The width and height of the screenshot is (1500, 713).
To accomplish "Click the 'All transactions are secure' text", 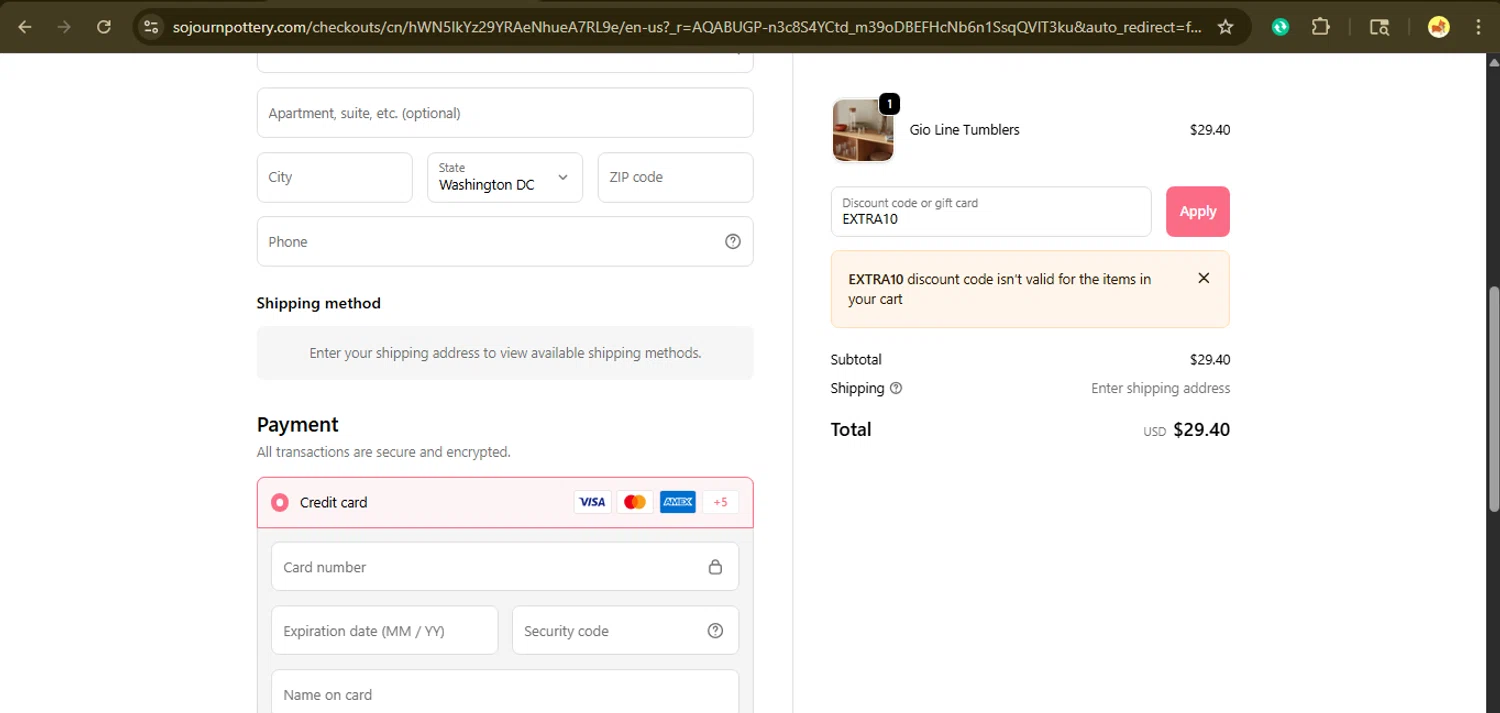I will tap(384, 452).
